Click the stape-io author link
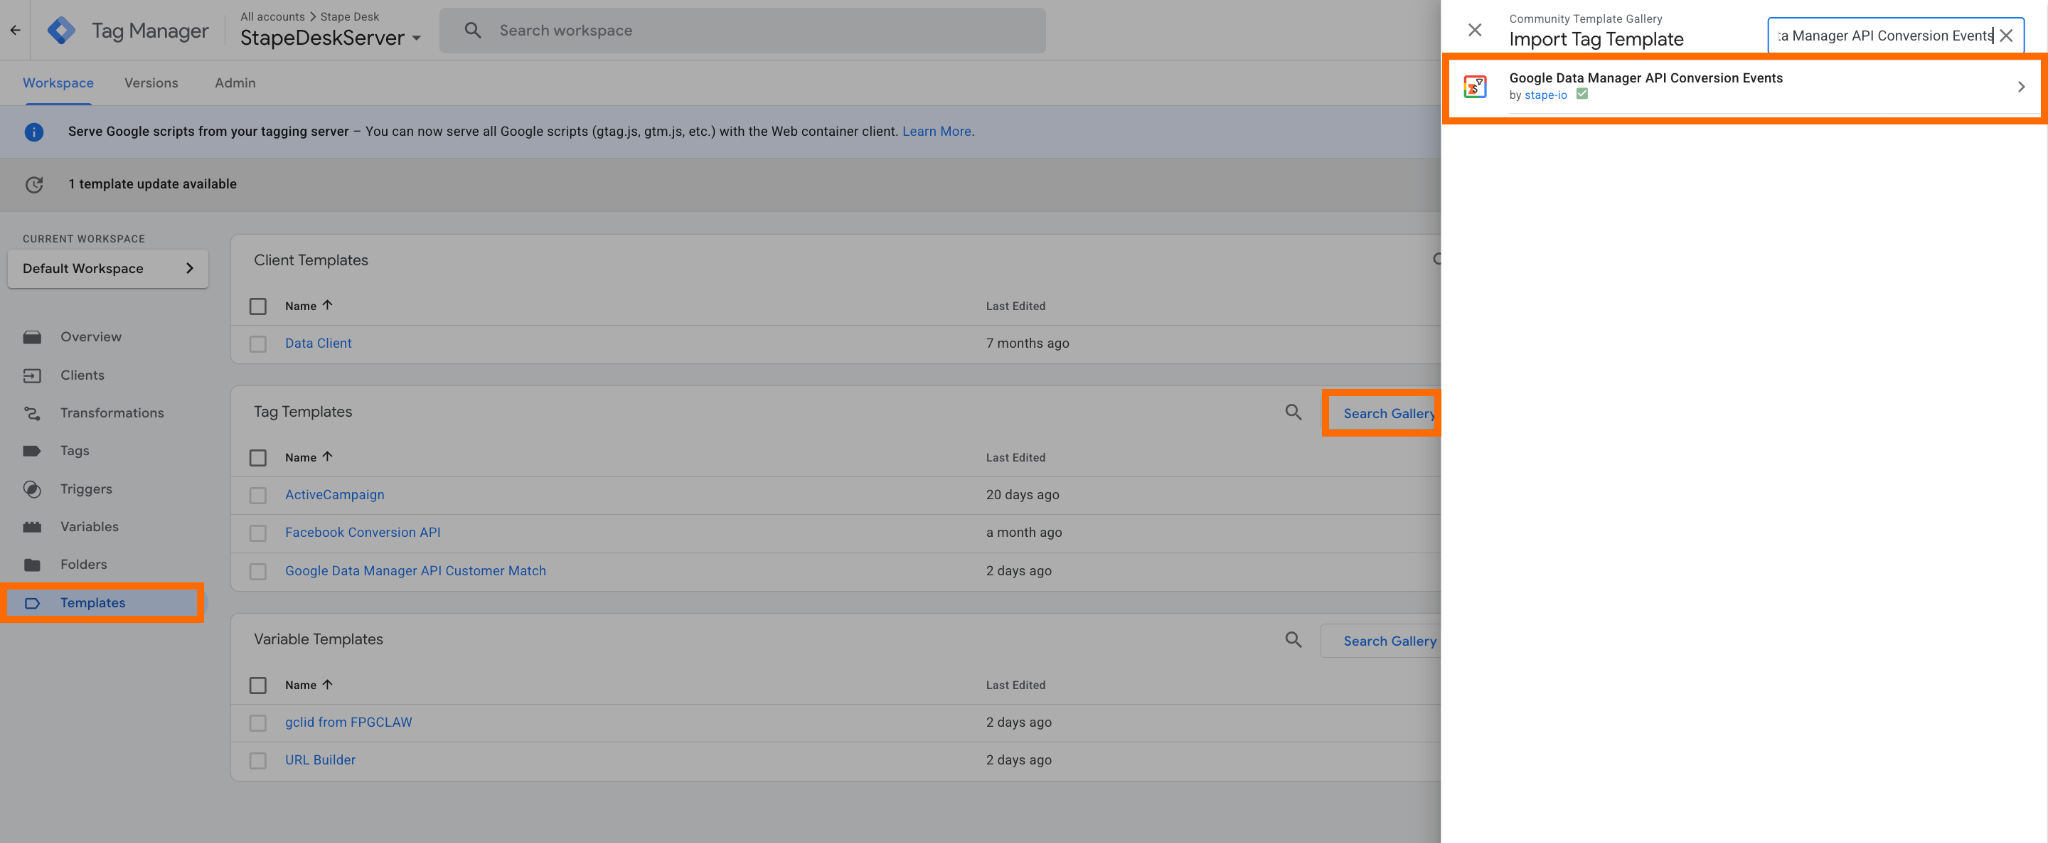 point(1546,95)
